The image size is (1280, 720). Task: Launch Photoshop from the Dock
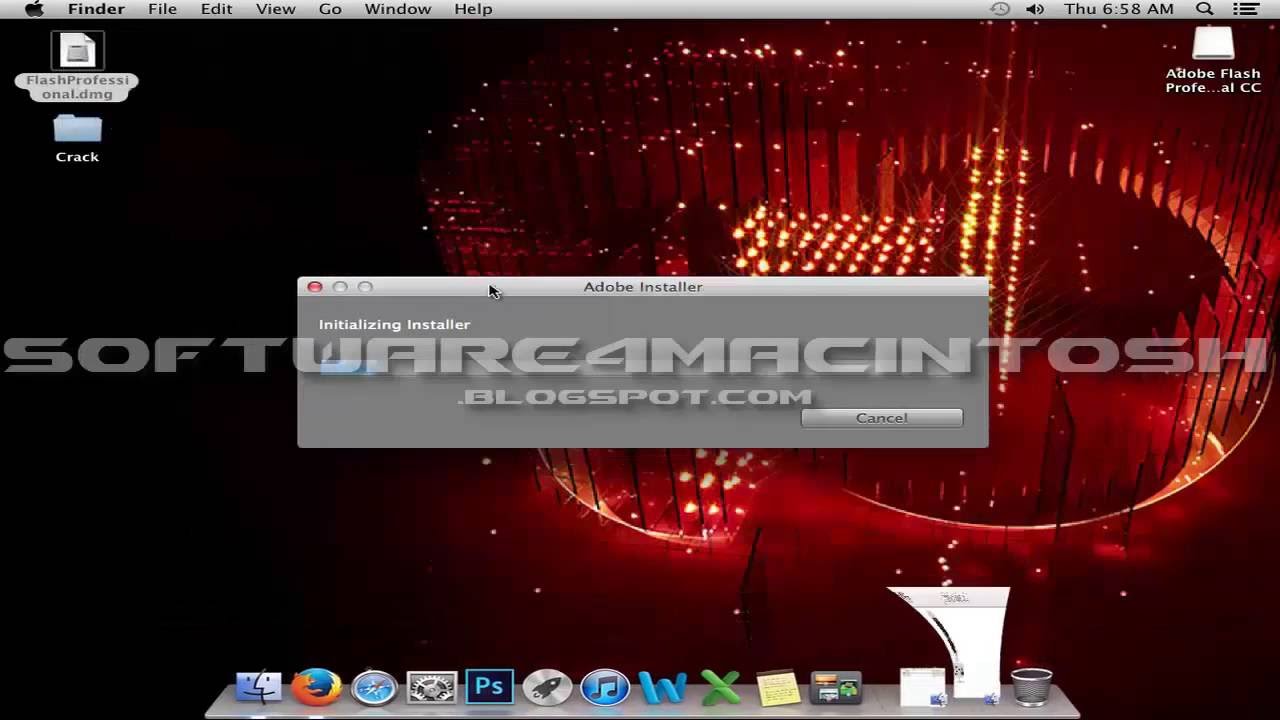point(489,687)
